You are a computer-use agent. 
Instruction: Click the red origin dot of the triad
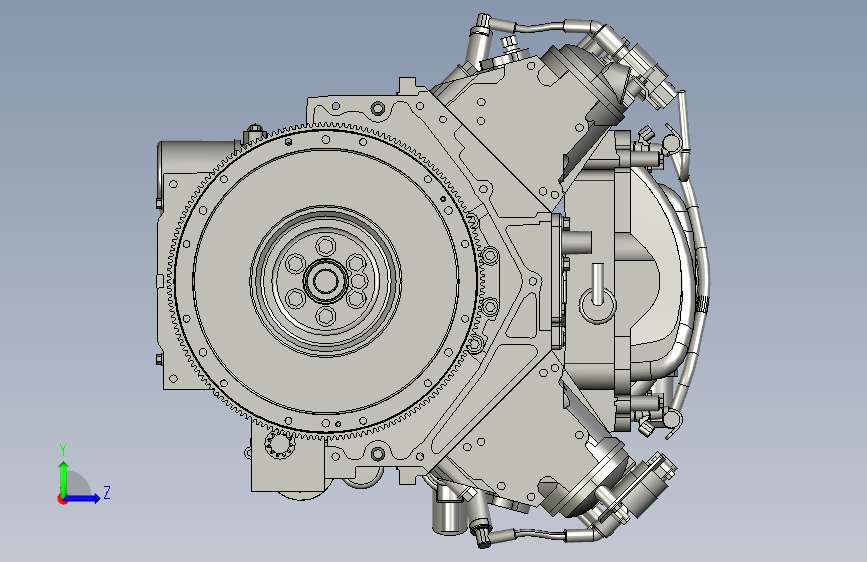point(62,499)
